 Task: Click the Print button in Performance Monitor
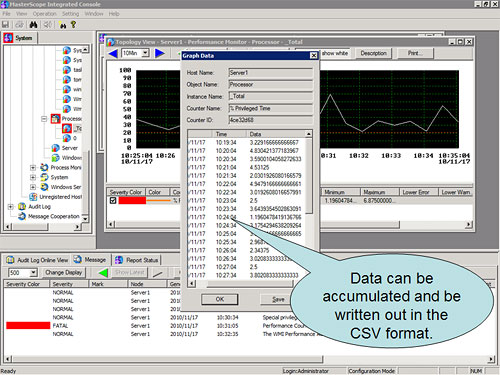pyautogui.click(x=415, y=53)
